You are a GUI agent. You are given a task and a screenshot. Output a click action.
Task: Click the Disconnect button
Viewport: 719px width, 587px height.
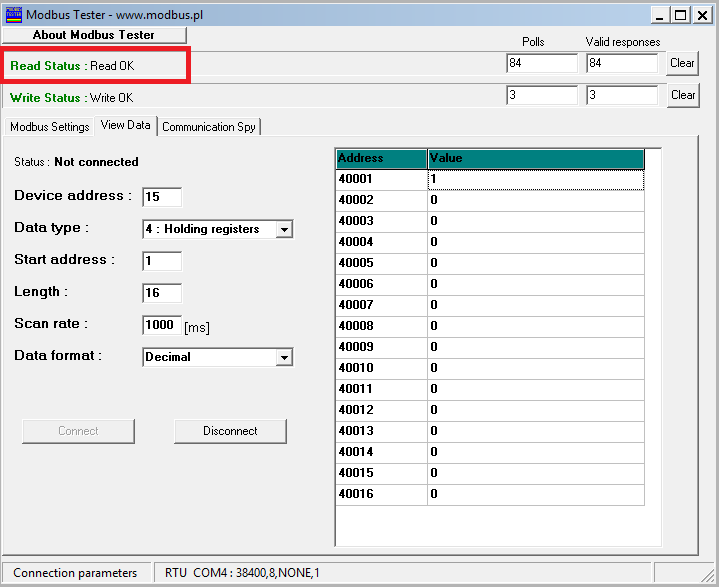[x=230, y=431]
